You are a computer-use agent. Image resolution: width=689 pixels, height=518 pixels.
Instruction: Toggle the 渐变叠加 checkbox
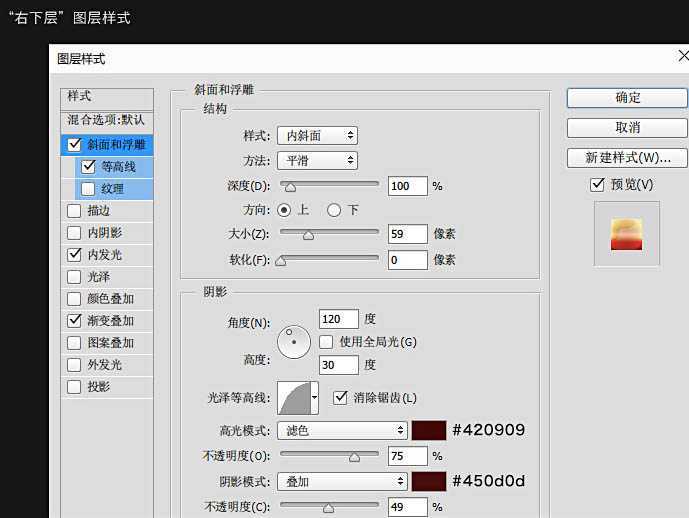pos(74,321)
